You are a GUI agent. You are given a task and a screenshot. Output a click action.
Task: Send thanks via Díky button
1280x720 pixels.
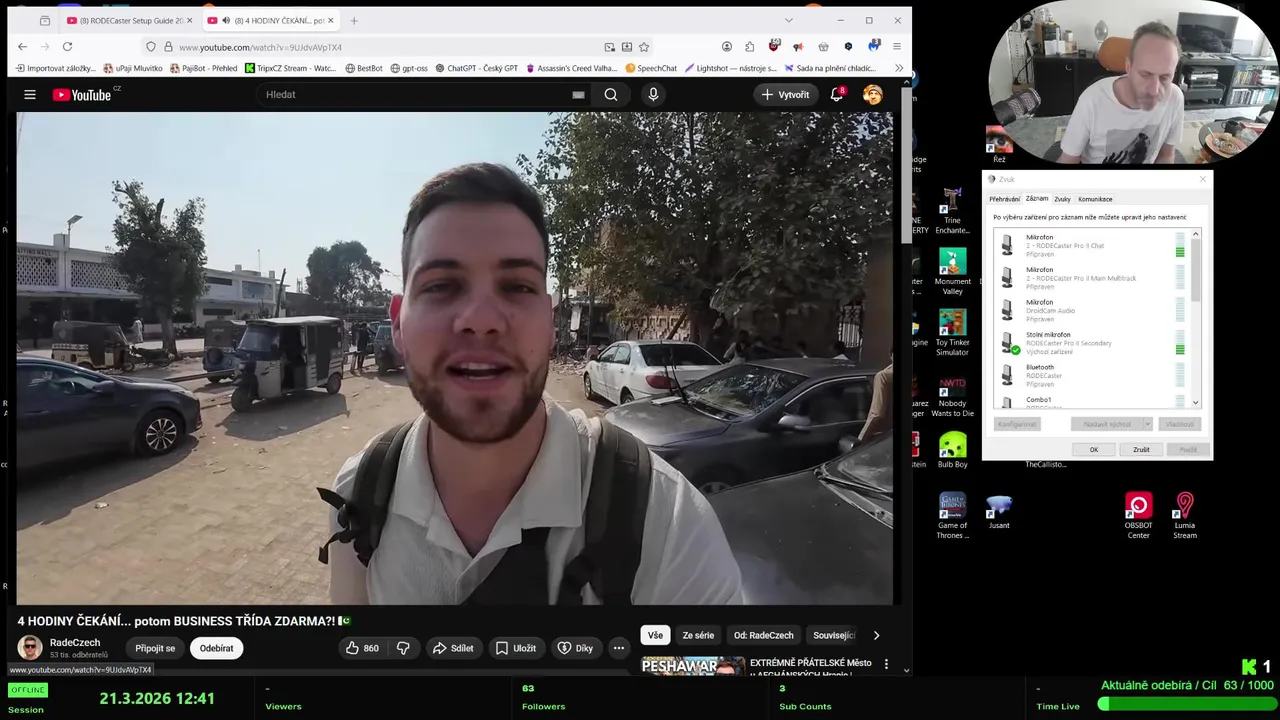[575, 648]
